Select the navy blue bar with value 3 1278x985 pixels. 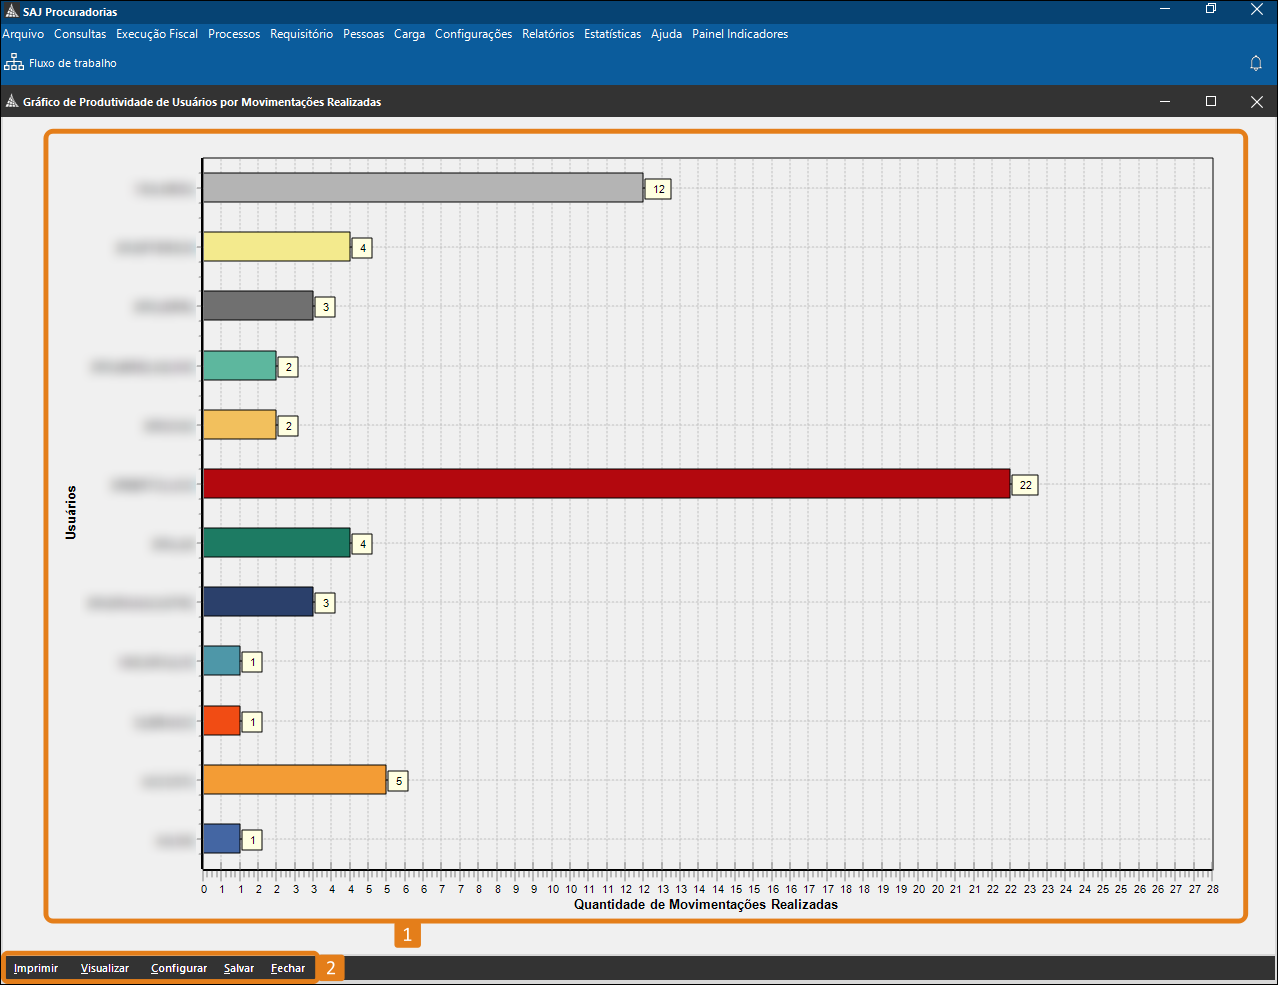coord(258,602)
